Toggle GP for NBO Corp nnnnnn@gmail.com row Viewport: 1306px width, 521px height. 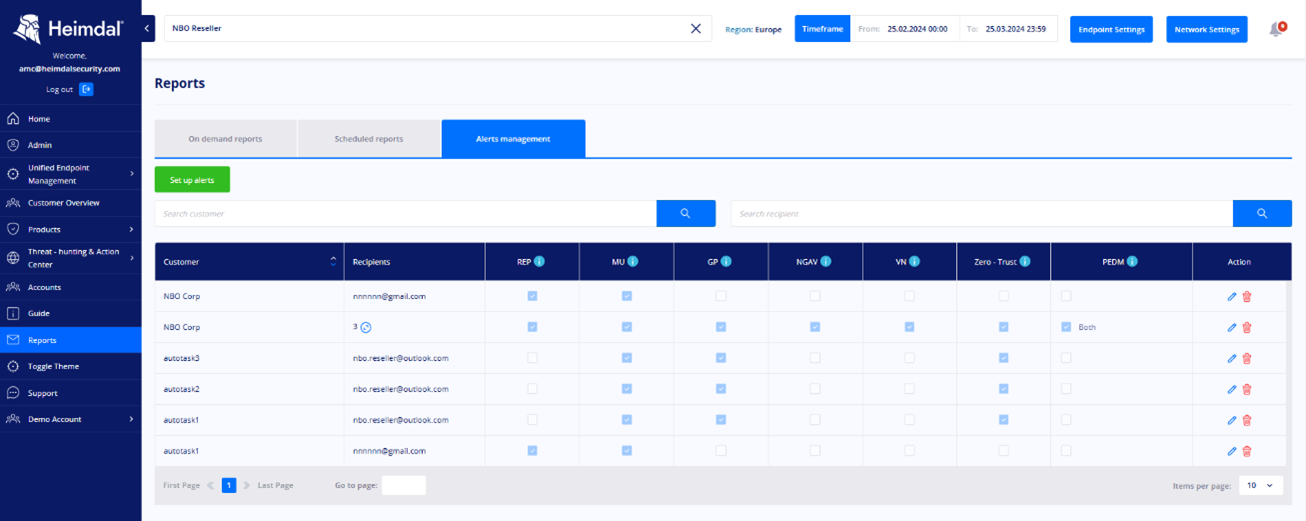pyautogui.click(x=721, y=296)
